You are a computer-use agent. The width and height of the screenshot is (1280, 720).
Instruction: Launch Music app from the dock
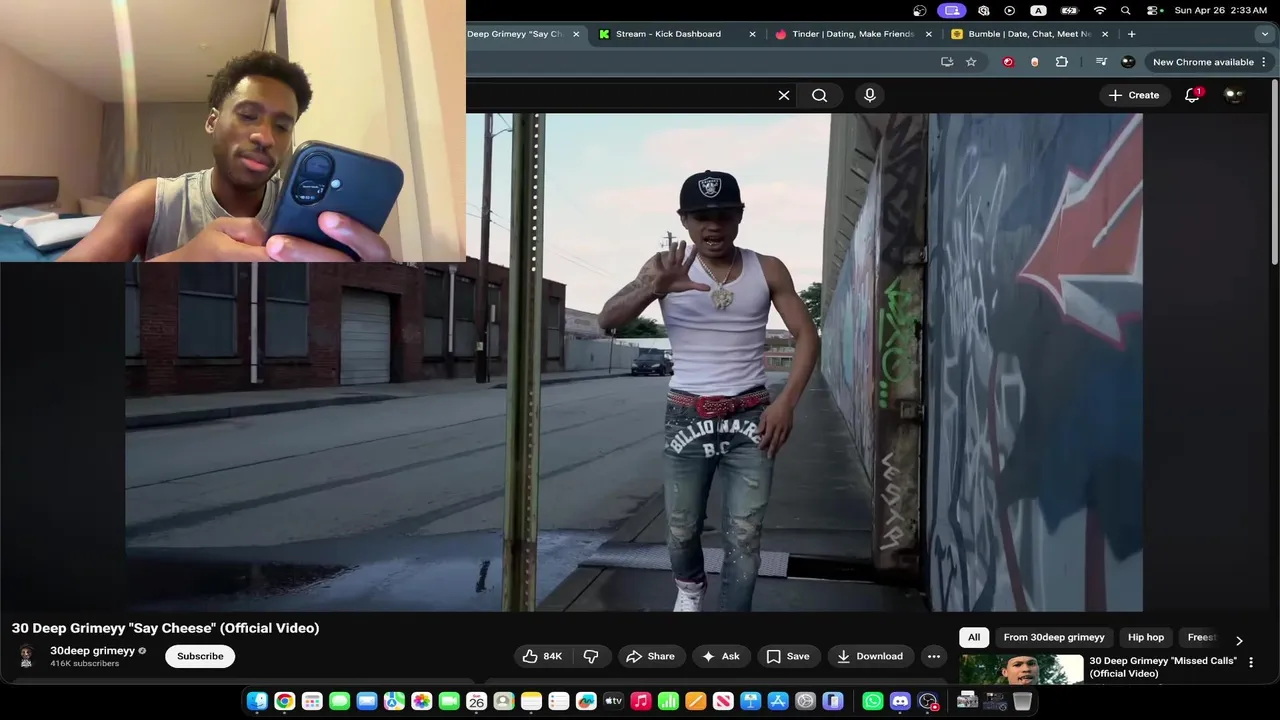pos(641,701)
